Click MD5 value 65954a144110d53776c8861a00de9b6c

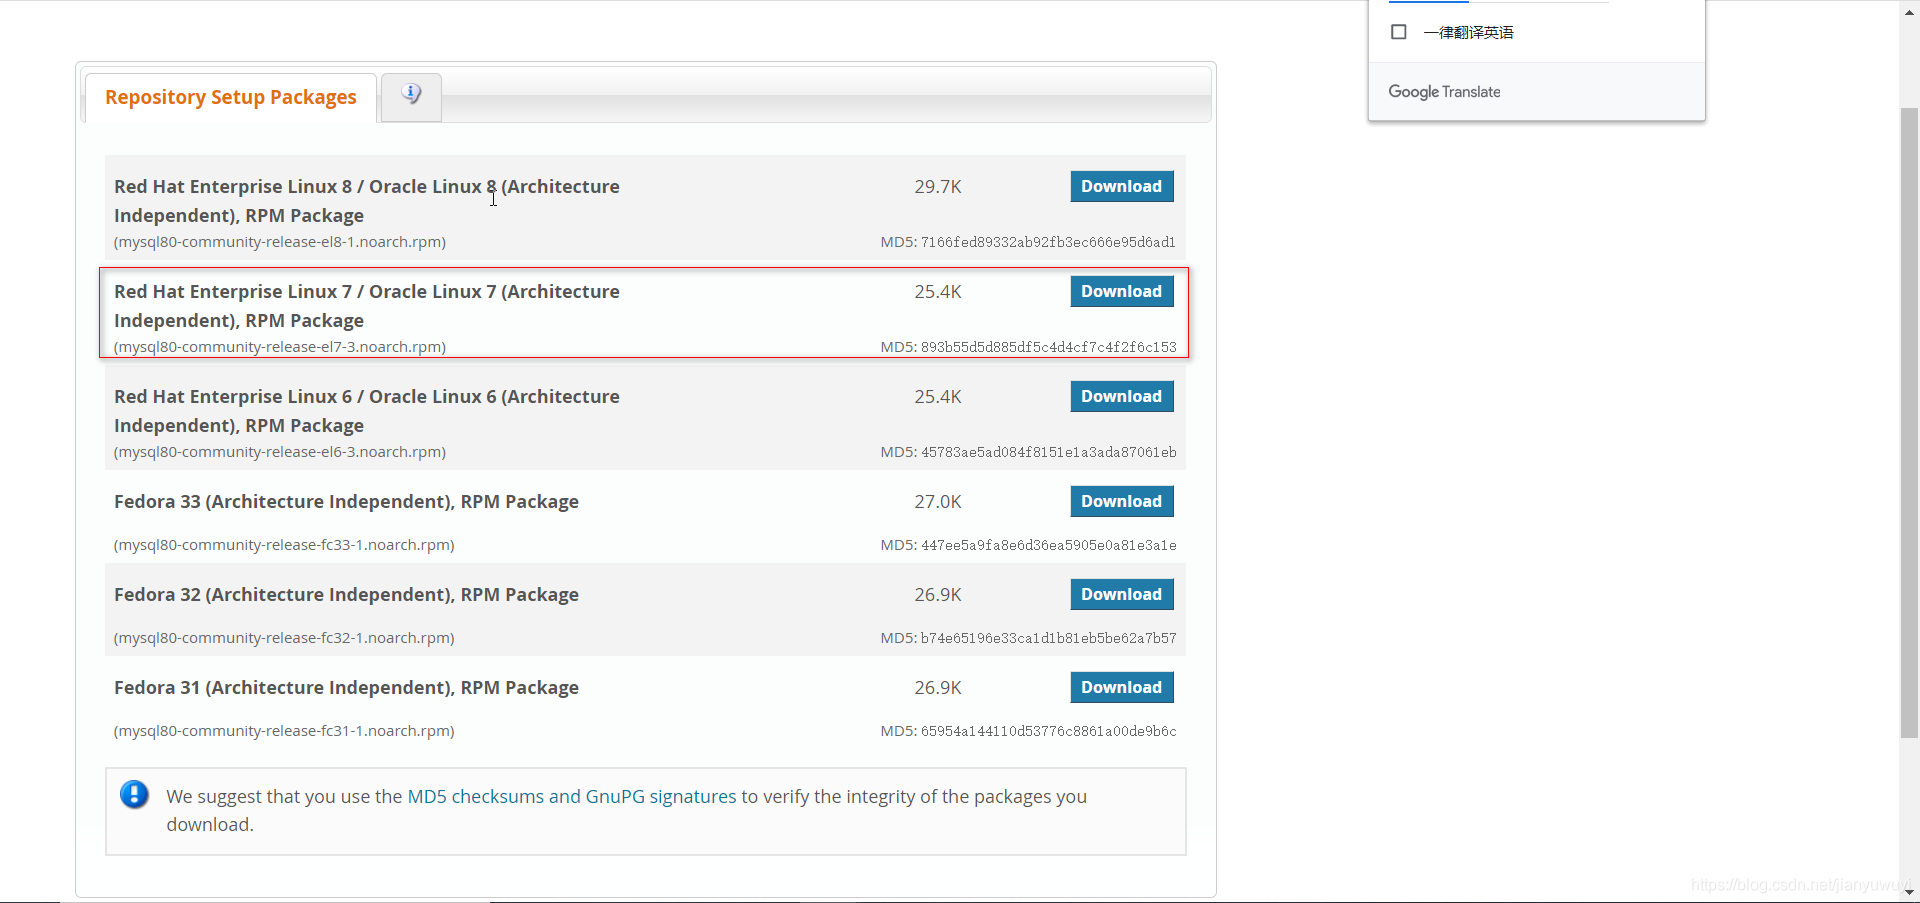(1048, 731)
